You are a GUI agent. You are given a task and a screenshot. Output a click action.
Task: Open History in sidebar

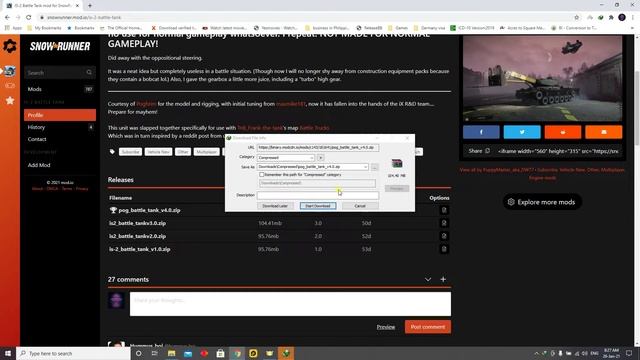[x=60, y=127]
